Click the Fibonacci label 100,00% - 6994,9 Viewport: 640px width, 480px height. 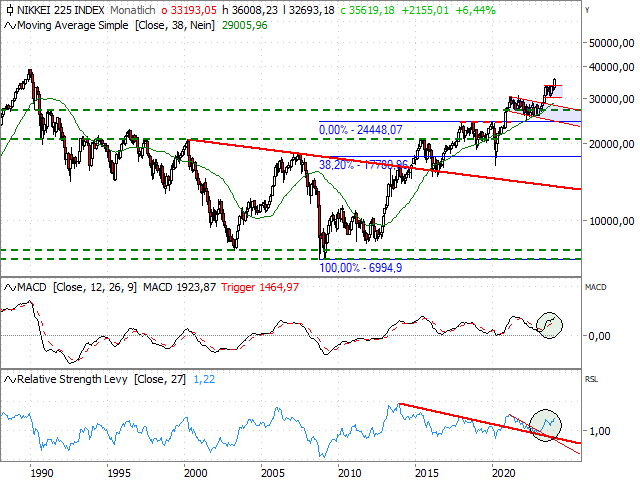coord(360,268)
